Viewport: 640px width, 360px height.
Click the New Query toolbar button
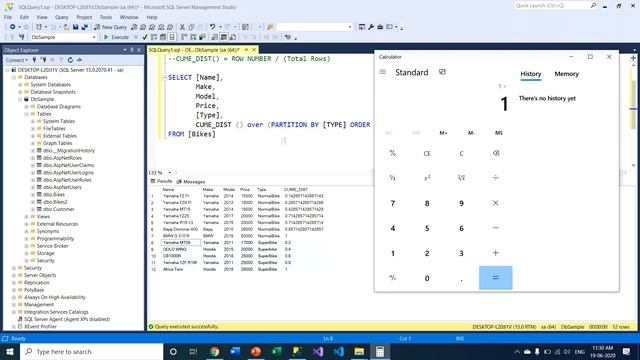111,27
